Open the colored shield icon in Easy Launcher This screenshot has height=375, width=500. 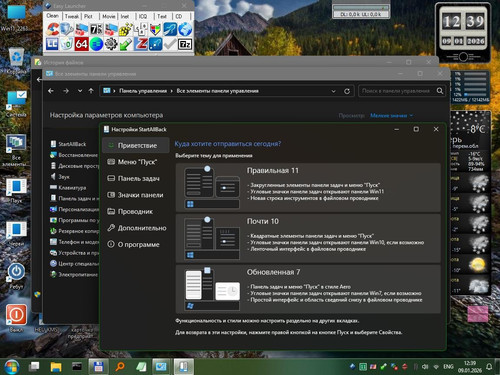pos(155,29)
